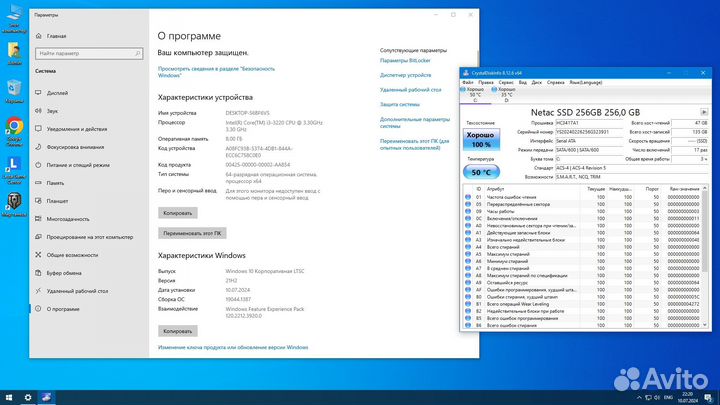Open Переименовать этот ПК advanced link
The height and width of the screenshot is (405, 720).
click(x=414, y=145)
